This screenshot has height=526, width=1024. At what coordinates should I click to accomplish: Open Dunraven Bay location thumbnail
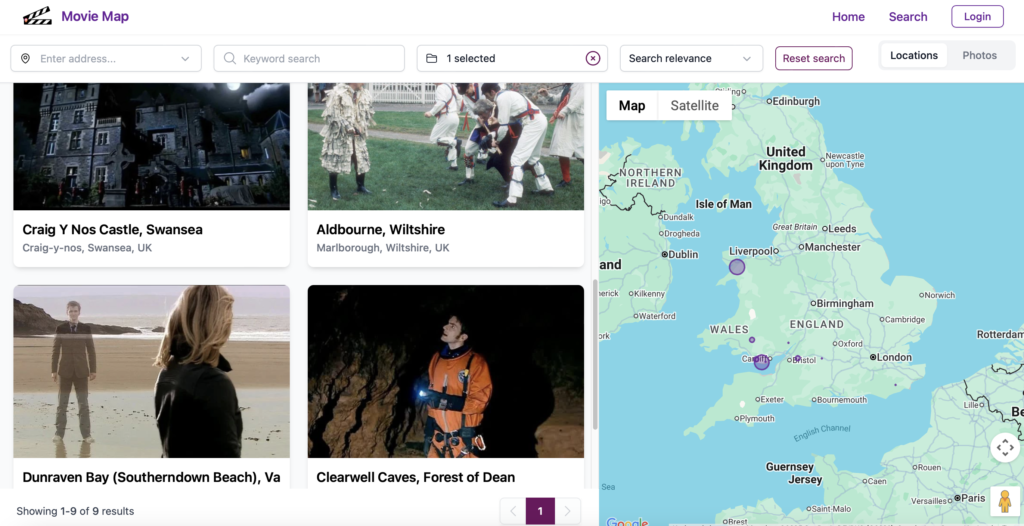(x=151, y=371)
